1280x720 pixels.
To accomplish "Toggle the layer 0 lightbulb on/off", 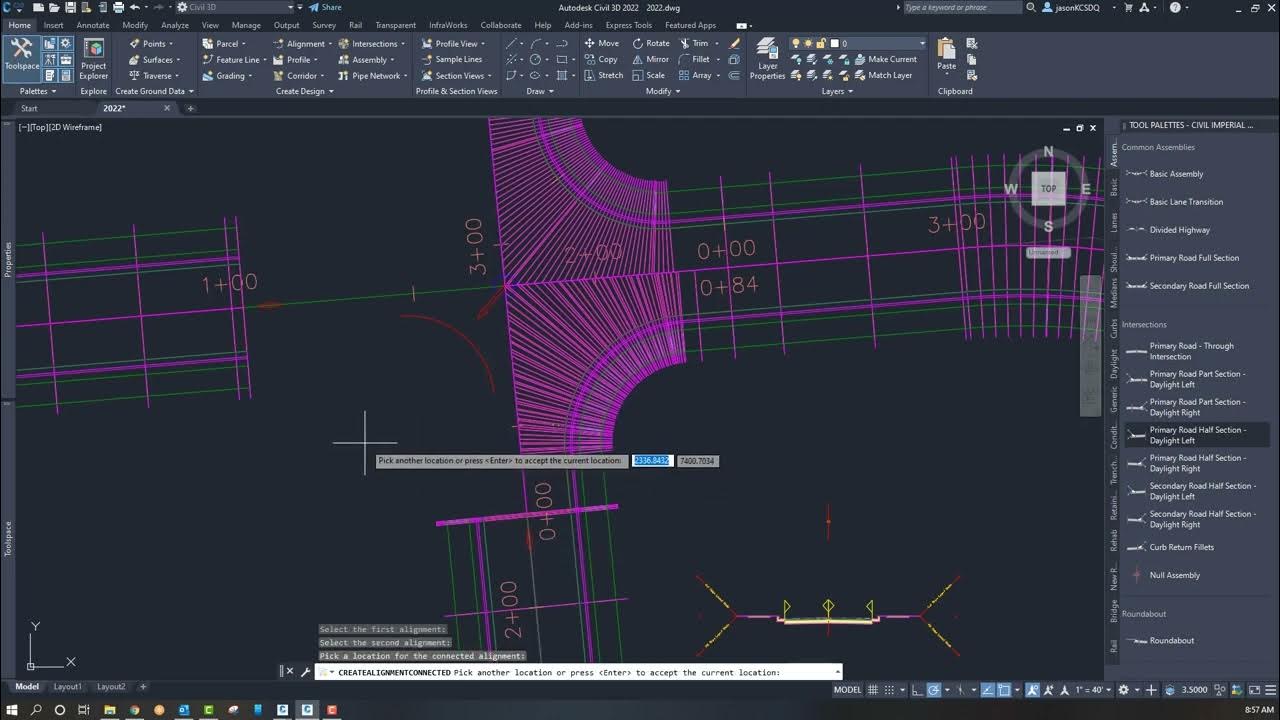I will tap(796, 43).
